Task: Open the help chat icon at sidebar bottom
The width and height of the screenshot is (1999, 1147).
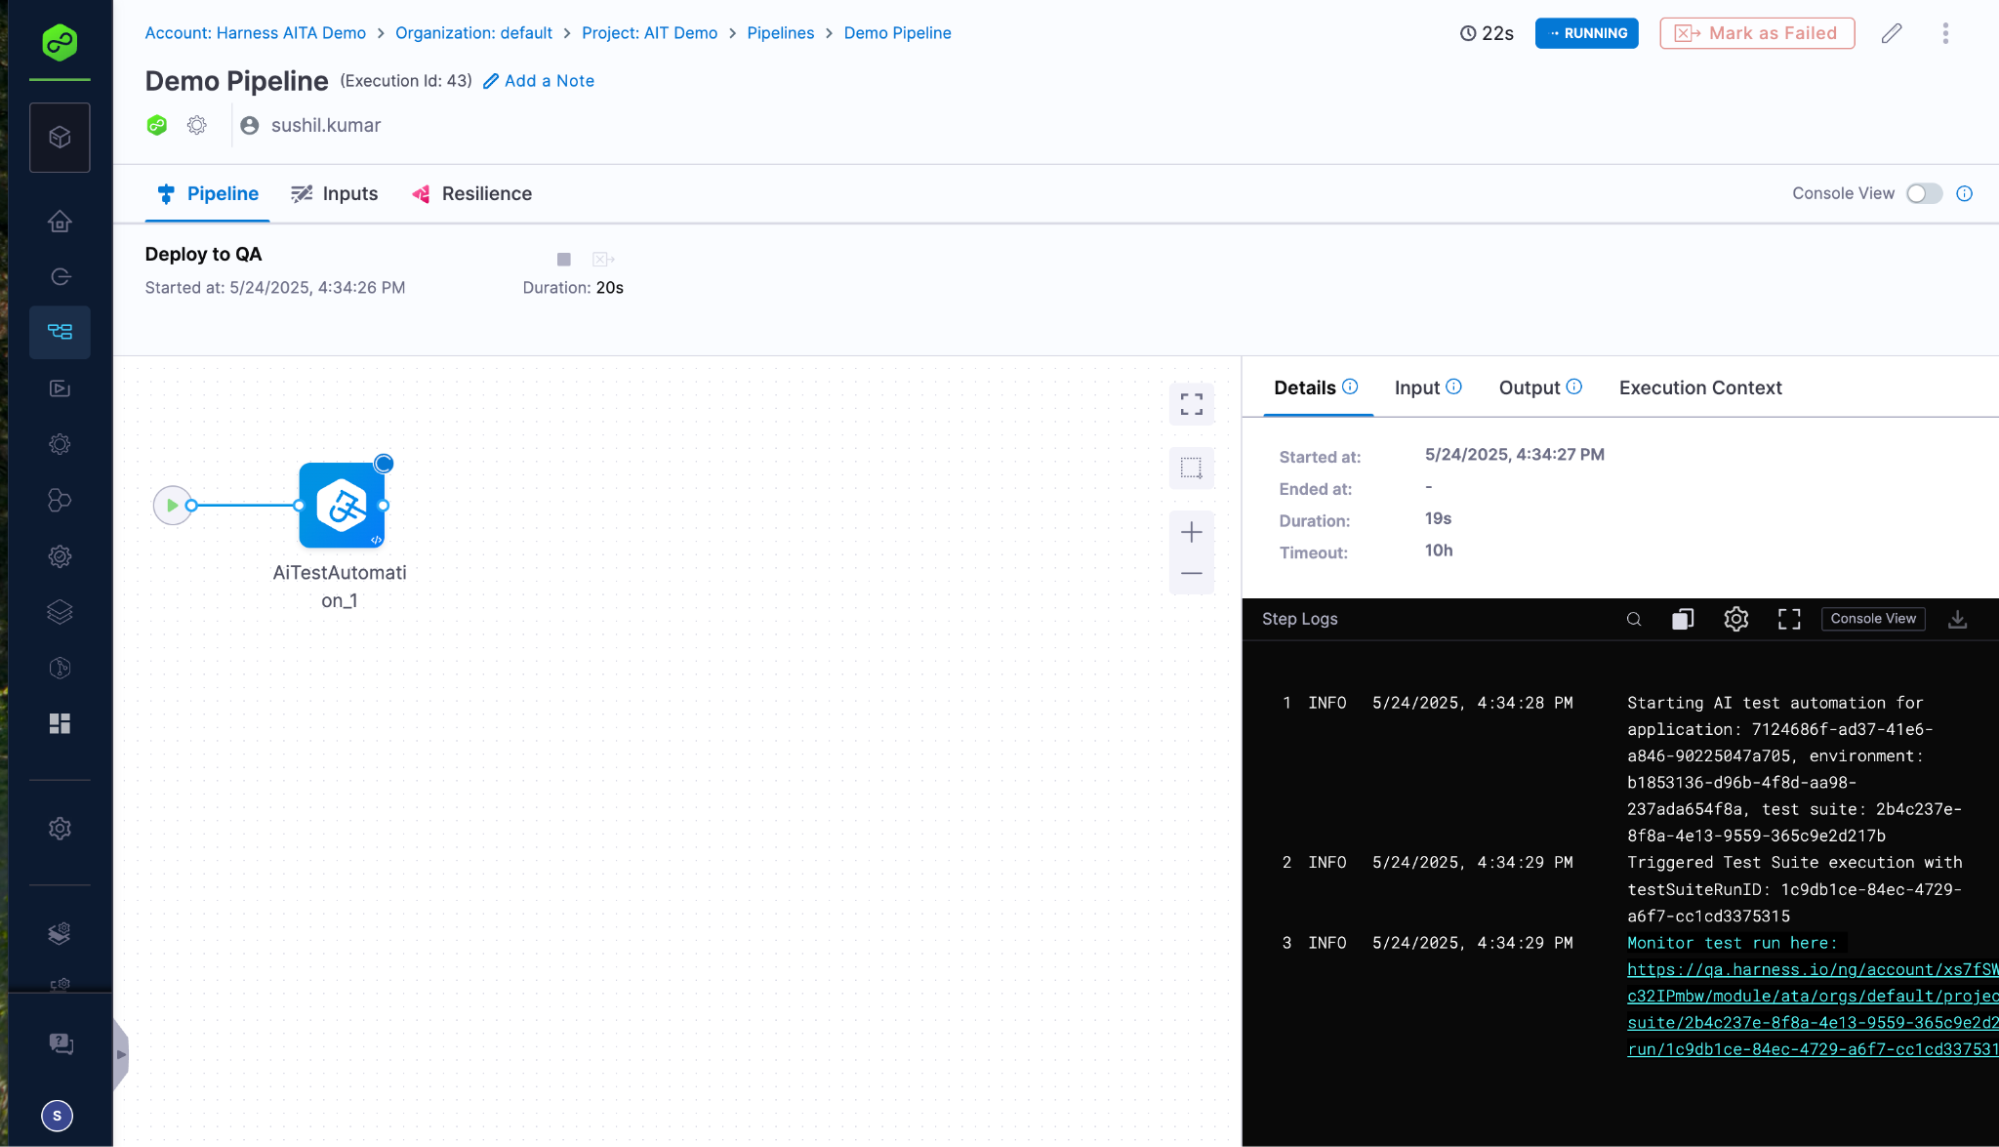Action: (60, 1043)
